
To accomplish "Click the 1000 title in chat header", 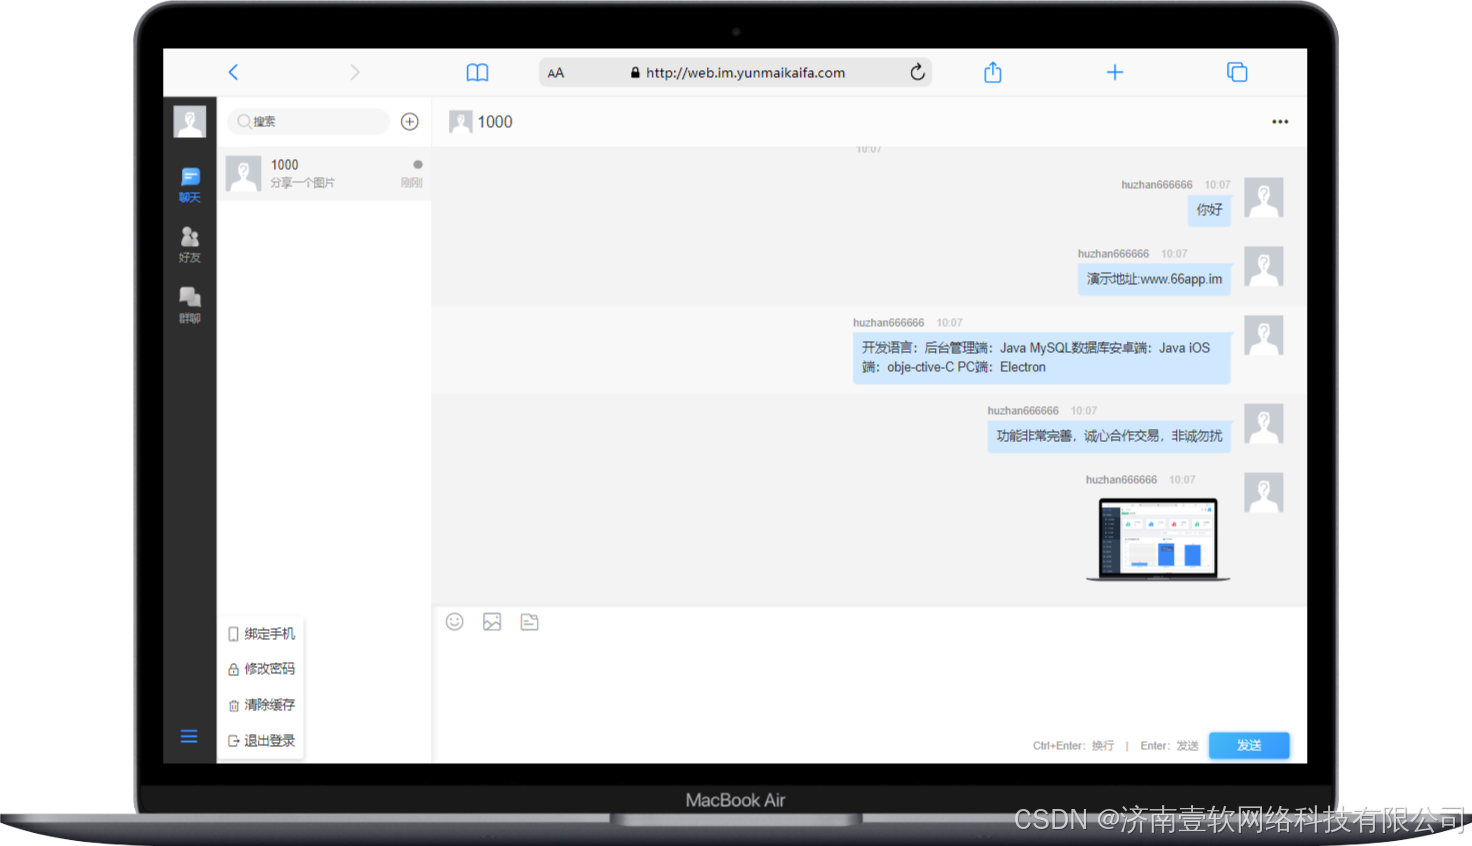I will [x=495, y=122].
